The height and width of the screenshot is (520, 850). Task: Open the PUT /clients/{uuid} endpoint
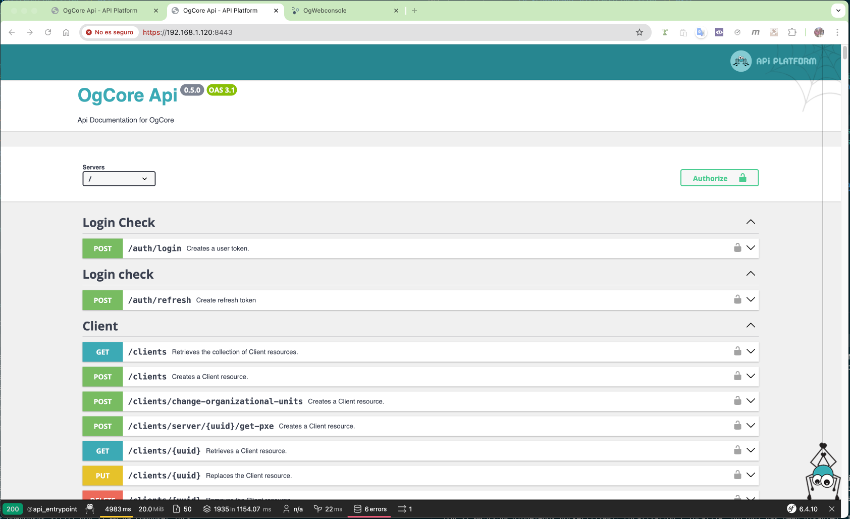165,476
